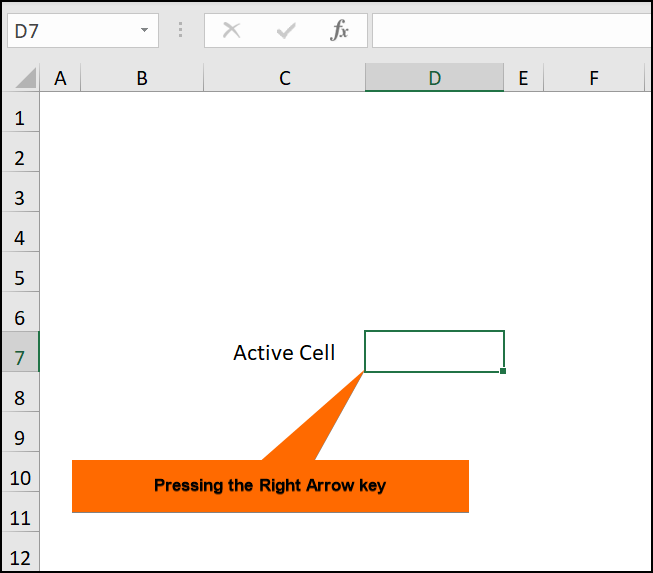
Task: Click the cell containing Active Cell text
Action: tap(284, 352)
